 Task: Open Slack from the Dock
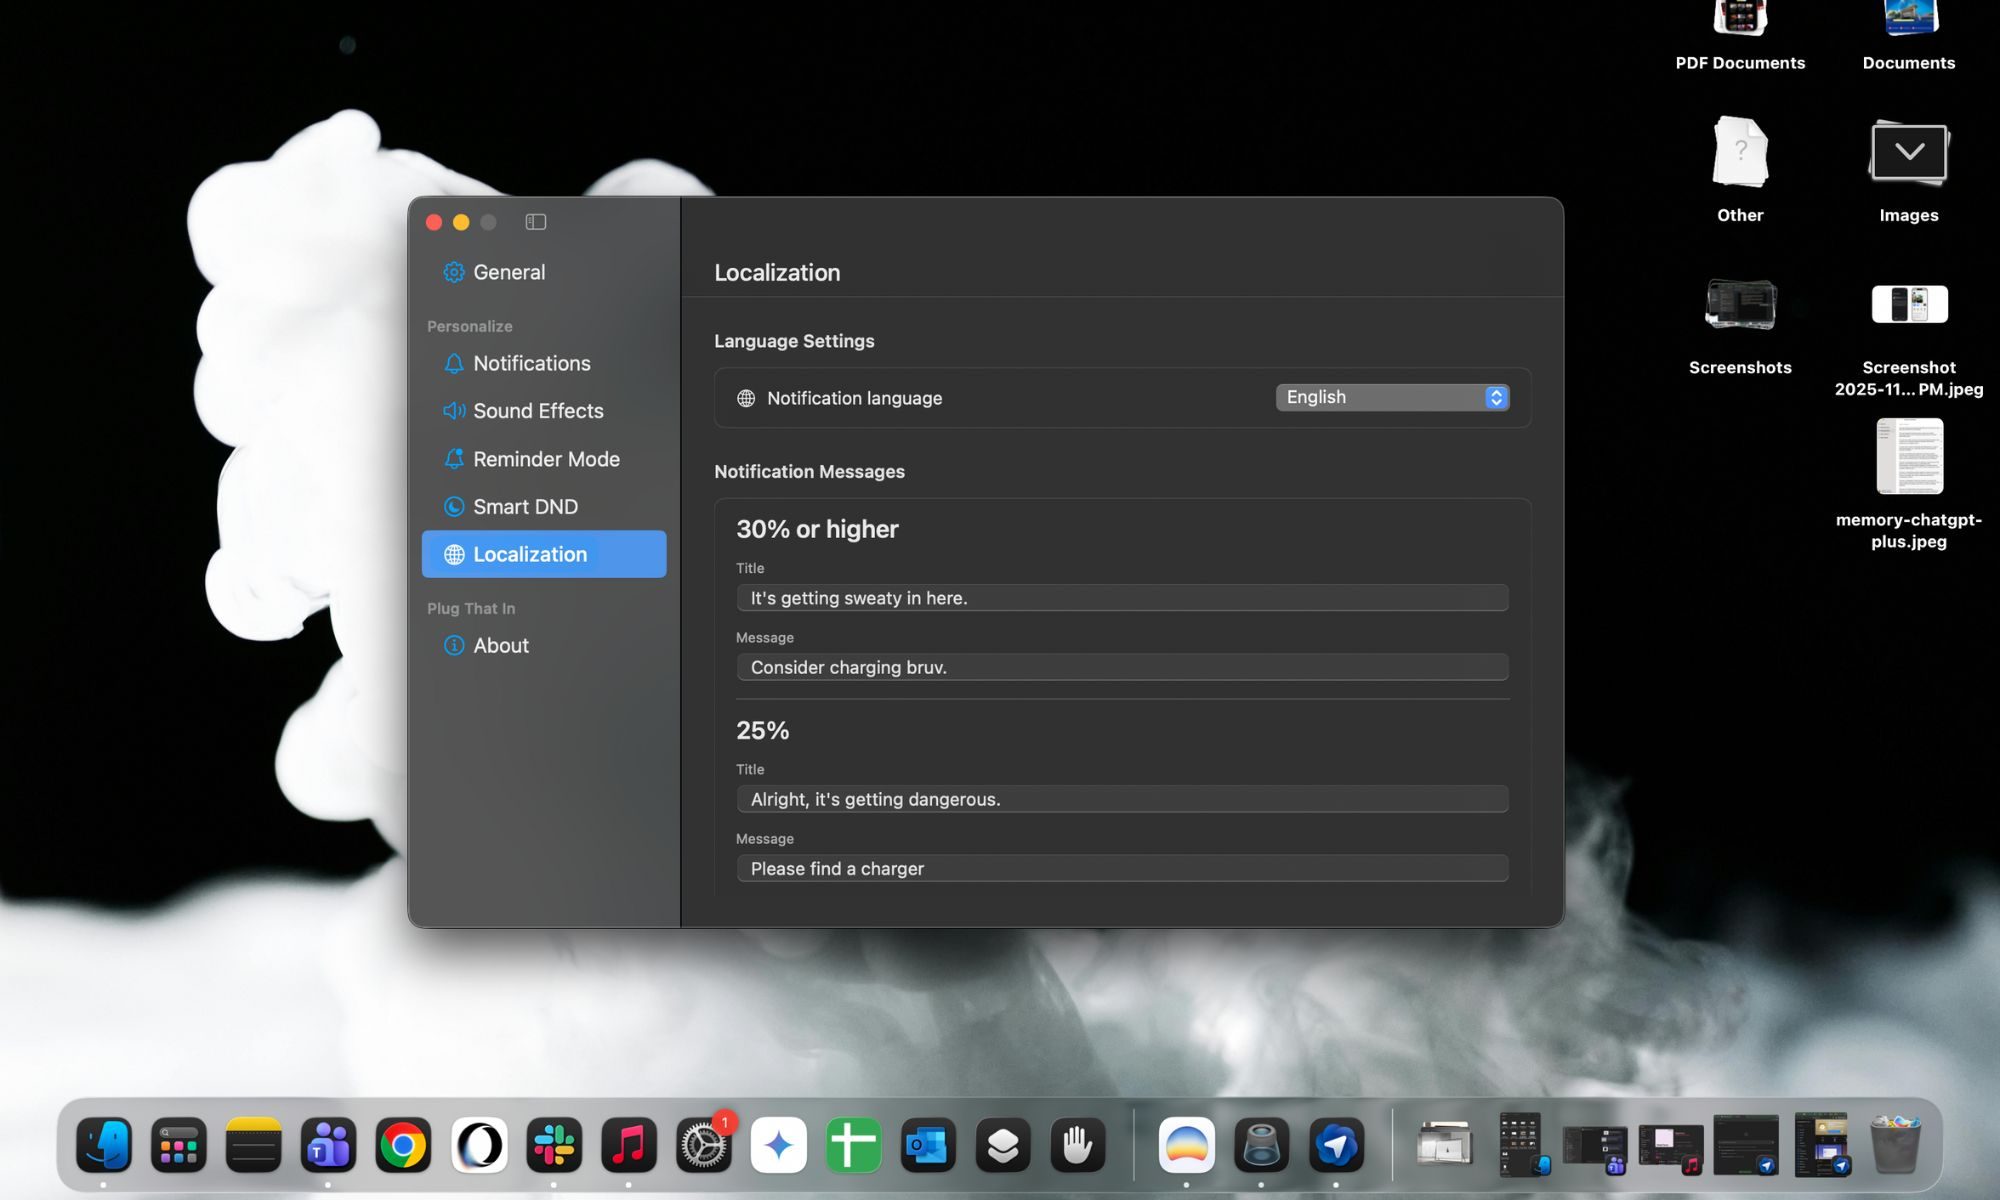554,1145
